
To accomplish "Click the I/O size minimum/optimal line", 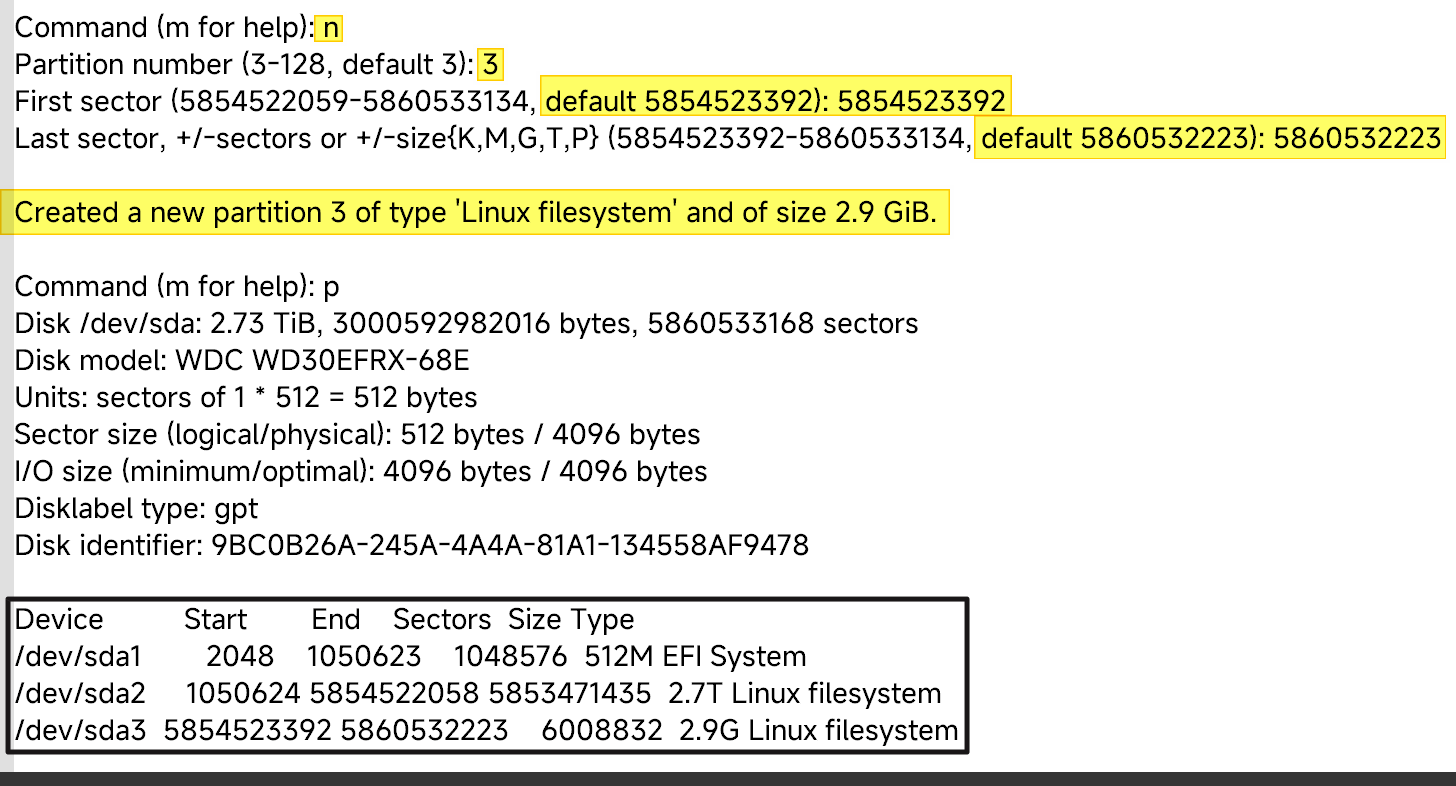I will (361, 472).
